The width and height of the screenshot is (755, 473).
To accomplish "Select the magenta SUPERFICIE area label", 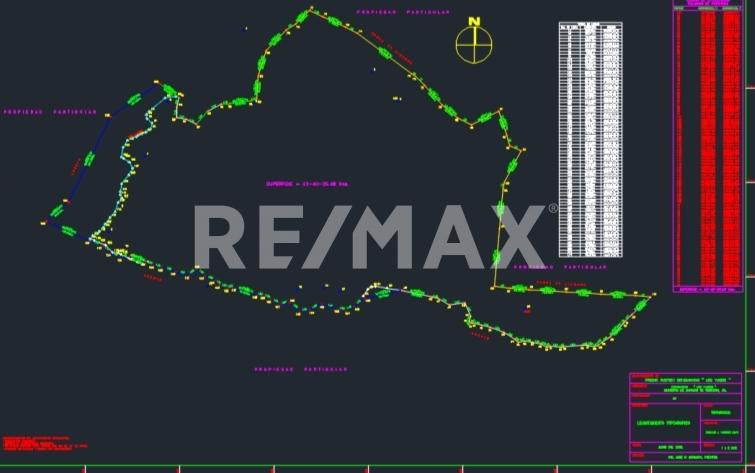I will 307,184.
